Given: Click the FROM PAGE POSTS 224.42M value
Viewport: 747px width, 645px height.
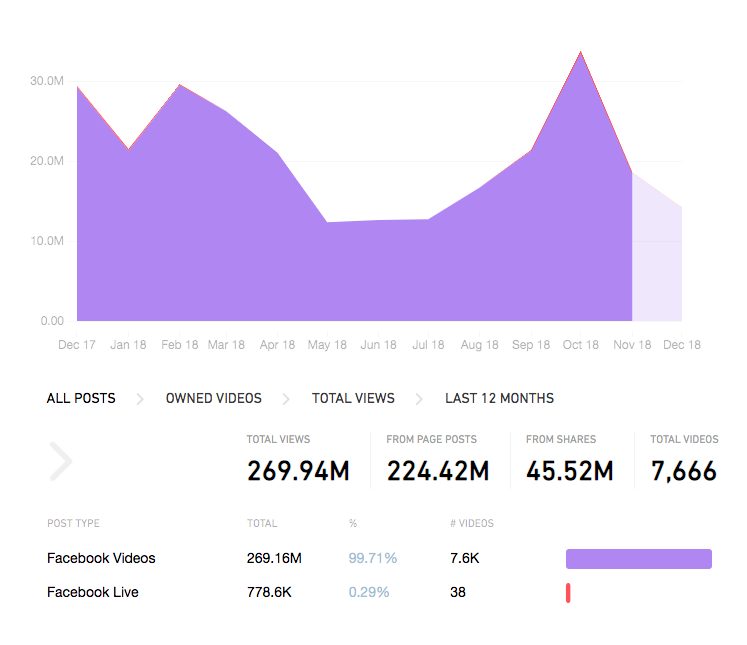Looking at the screenshot, I should point(438,471).
